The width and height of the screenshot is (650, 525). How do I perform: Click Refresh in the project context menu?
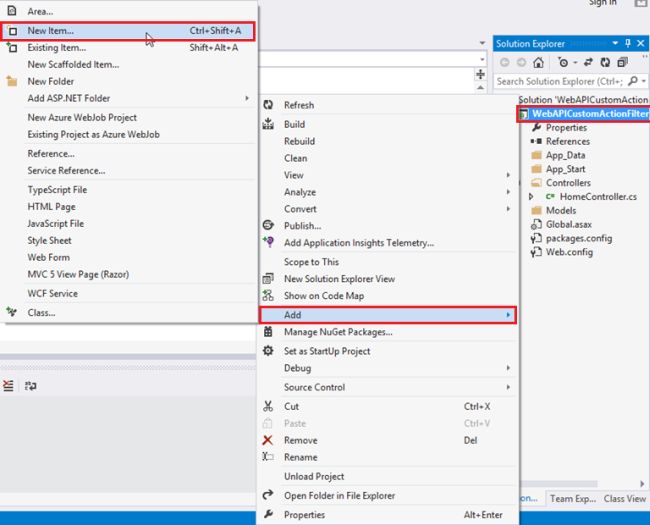(x=388, y=105)
